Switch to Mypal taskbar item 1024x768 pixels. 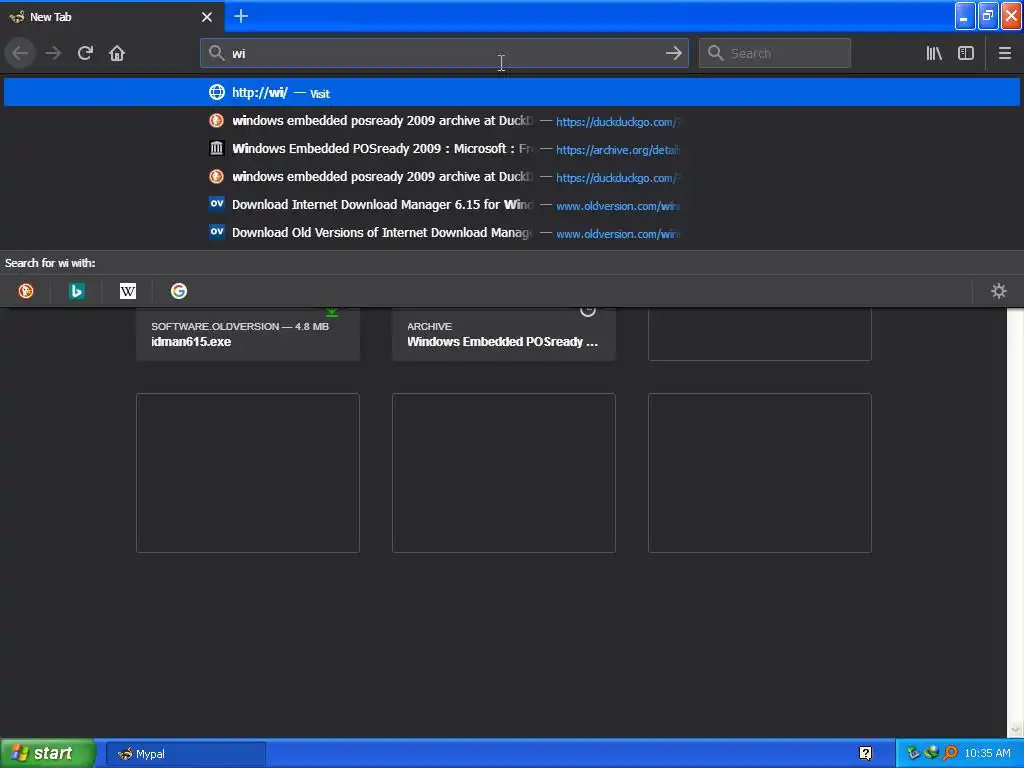click(x=186, y=754)
